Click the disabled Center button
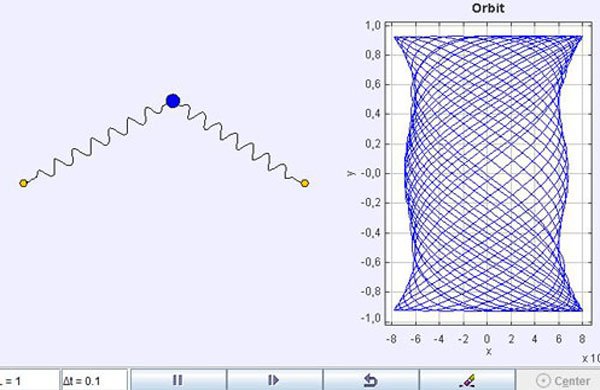This screenshot has width=600, height=390. click(x=558, y=380)
